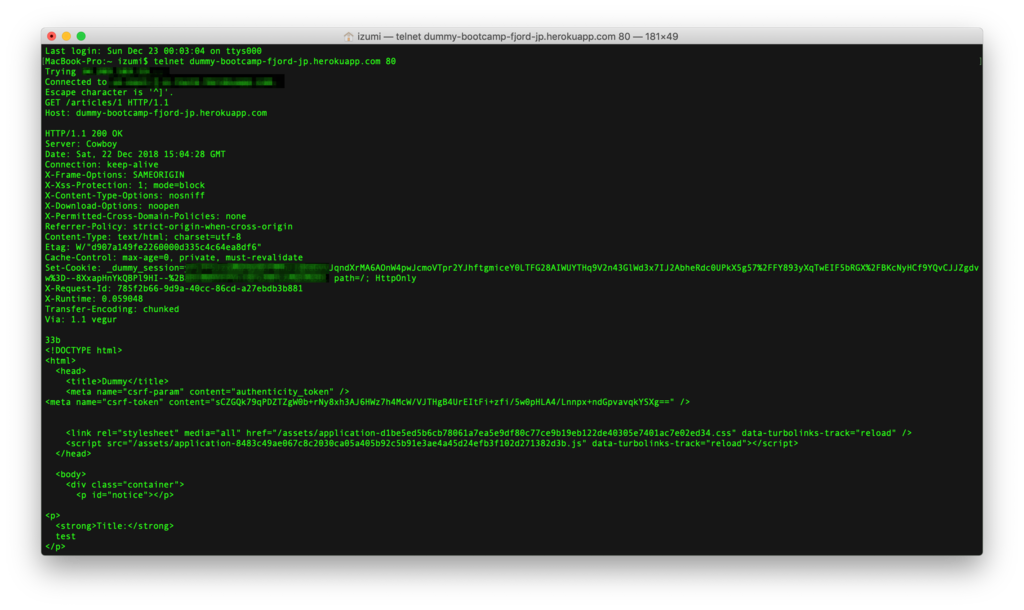Click the 'Server: Cowboy' header line

(81, 144)
